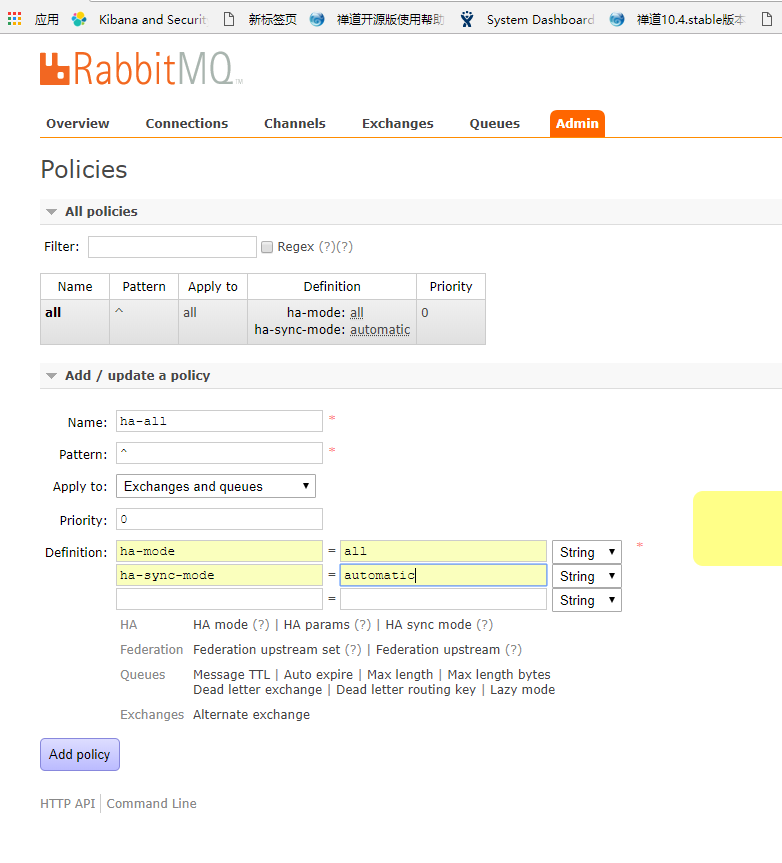The image size is (782, 863).
Task: Click the Definition column header
Action: (x=332, y=287)
